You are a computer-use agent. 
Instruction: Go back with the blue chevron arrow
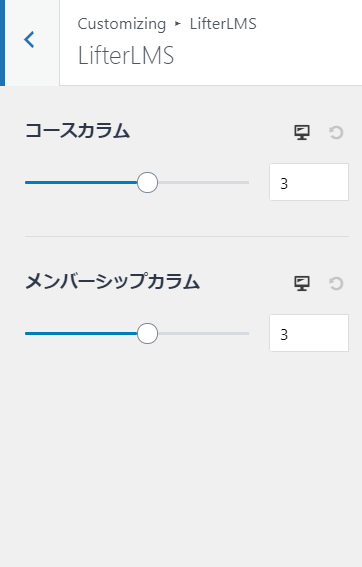[29, 40]
